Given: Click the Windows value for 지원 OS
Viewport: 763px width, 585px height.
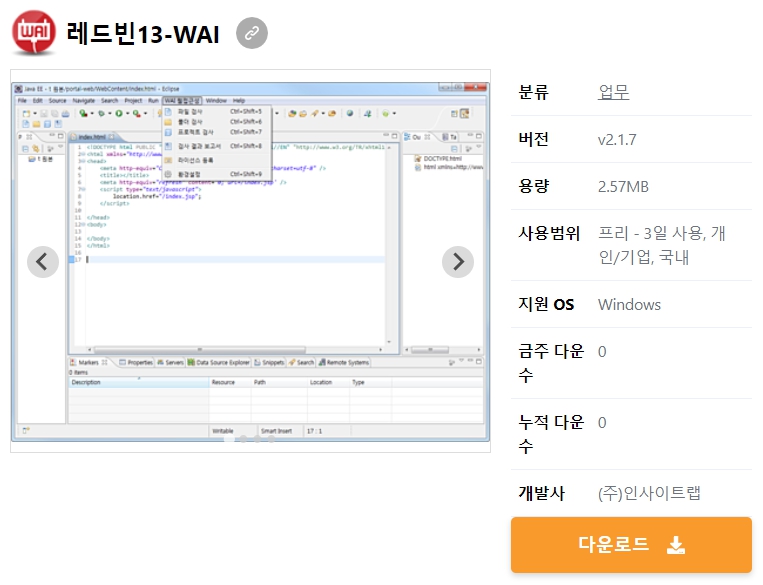Looking at the screenshot, I should click(629, 305).
